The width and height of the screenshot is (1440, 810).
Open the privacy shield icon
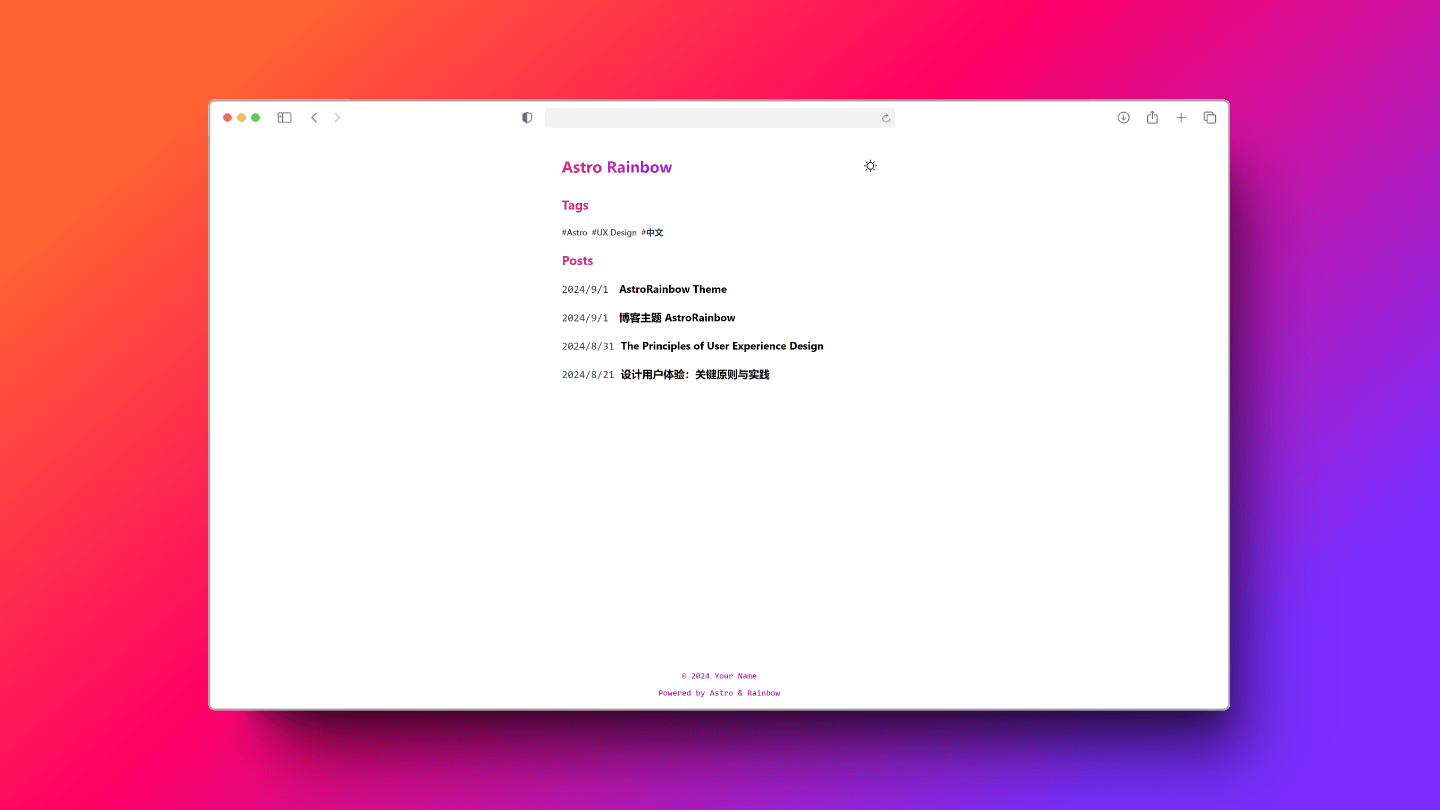point(527,118)
